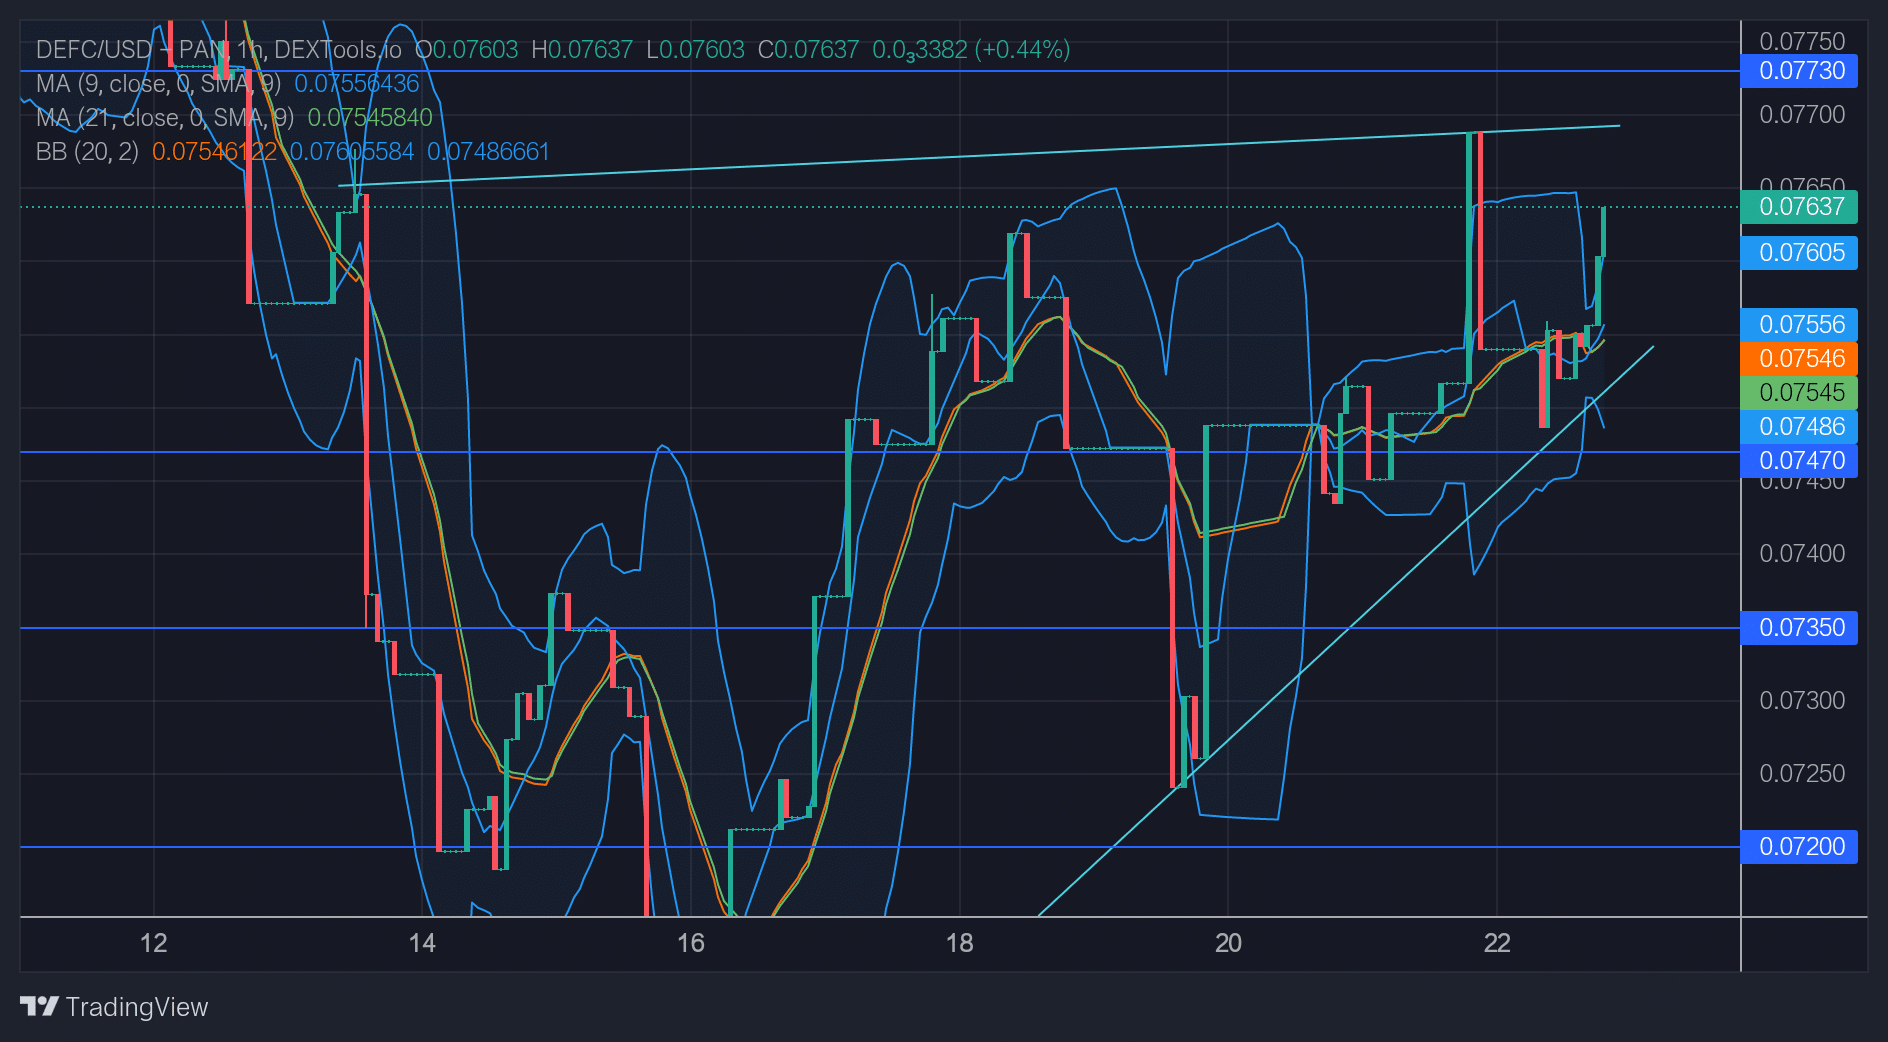Click the 0.07750 price axis tick
The image size is (1888, 1042).
(1802, 41)
